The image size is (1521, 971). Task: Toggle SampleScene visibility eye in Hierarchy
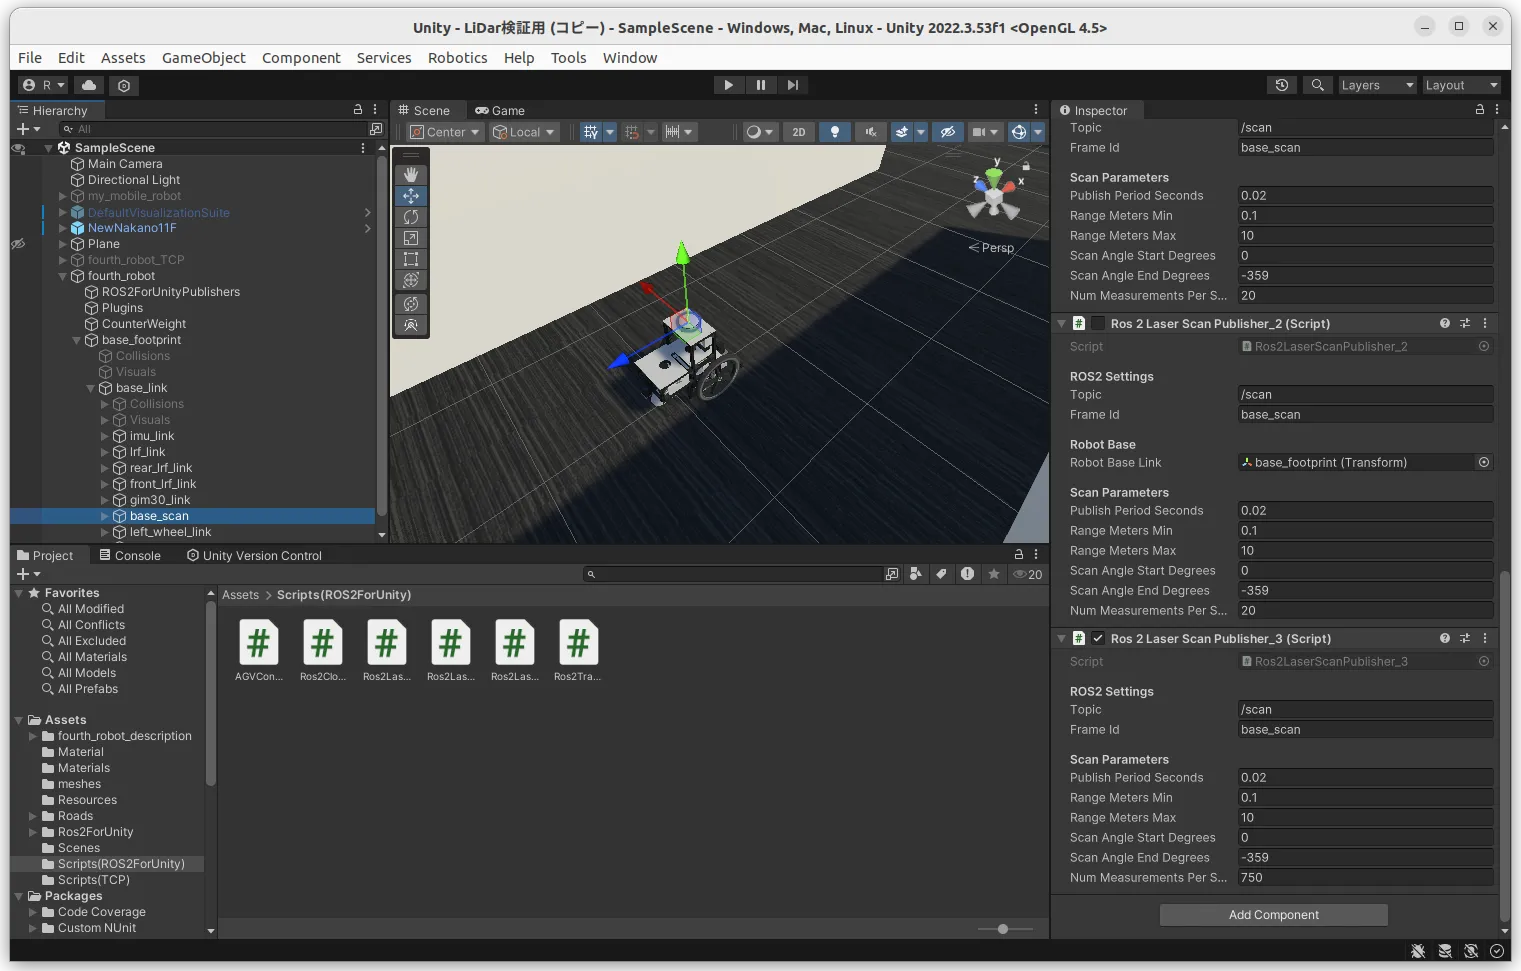pos(18,148)
